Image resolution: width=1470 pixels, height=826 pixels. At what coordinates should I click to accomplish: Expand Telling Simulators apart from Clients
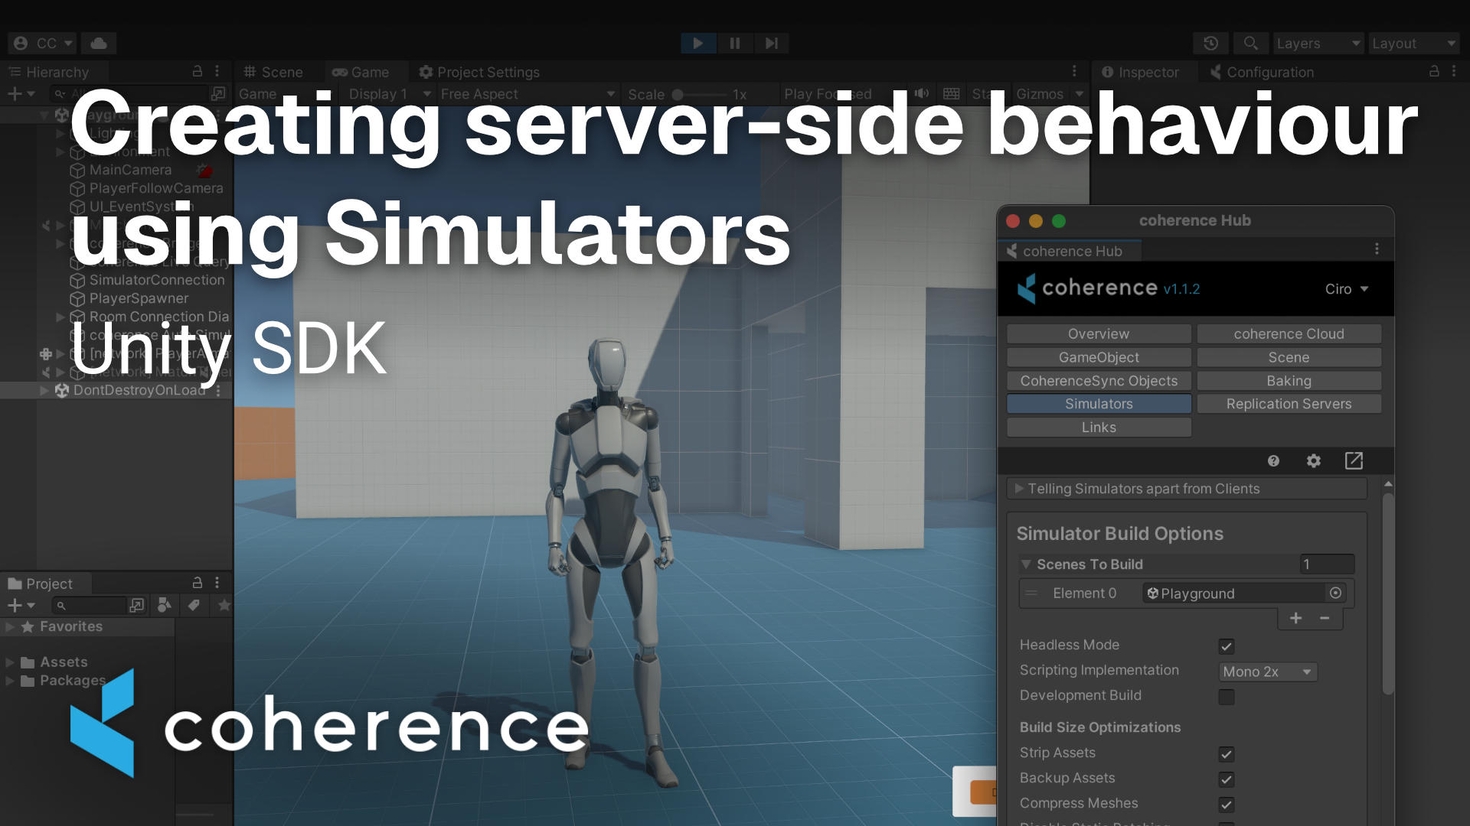(x=1019, y=489)
